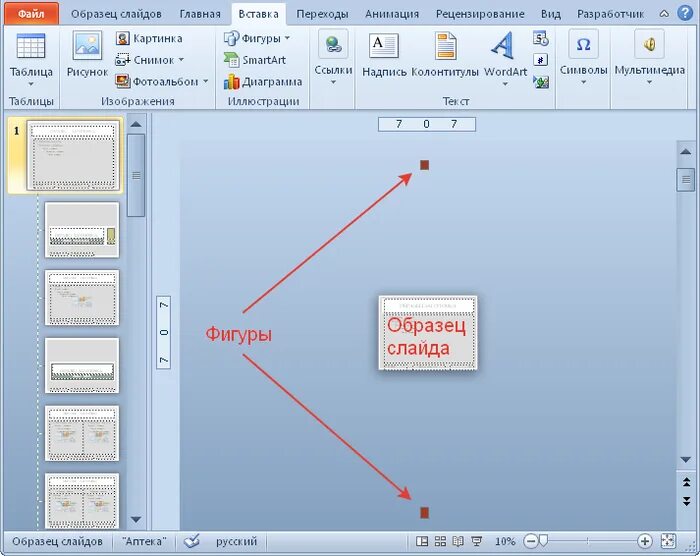Switch to normal view icon in status bar

click(422, 542)
